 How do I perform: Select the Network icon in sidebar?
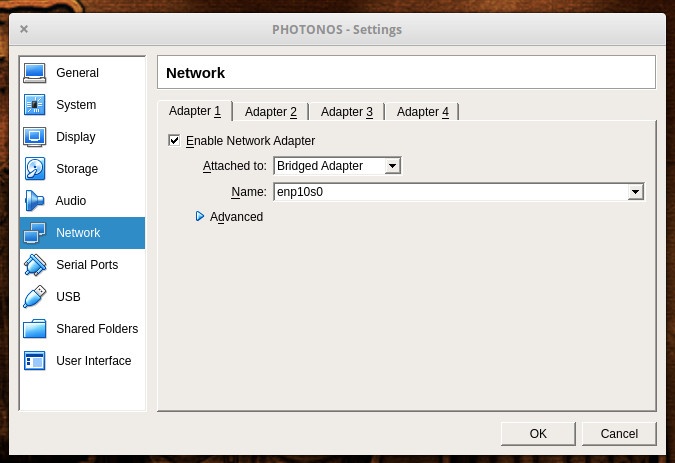coord(35,233)
